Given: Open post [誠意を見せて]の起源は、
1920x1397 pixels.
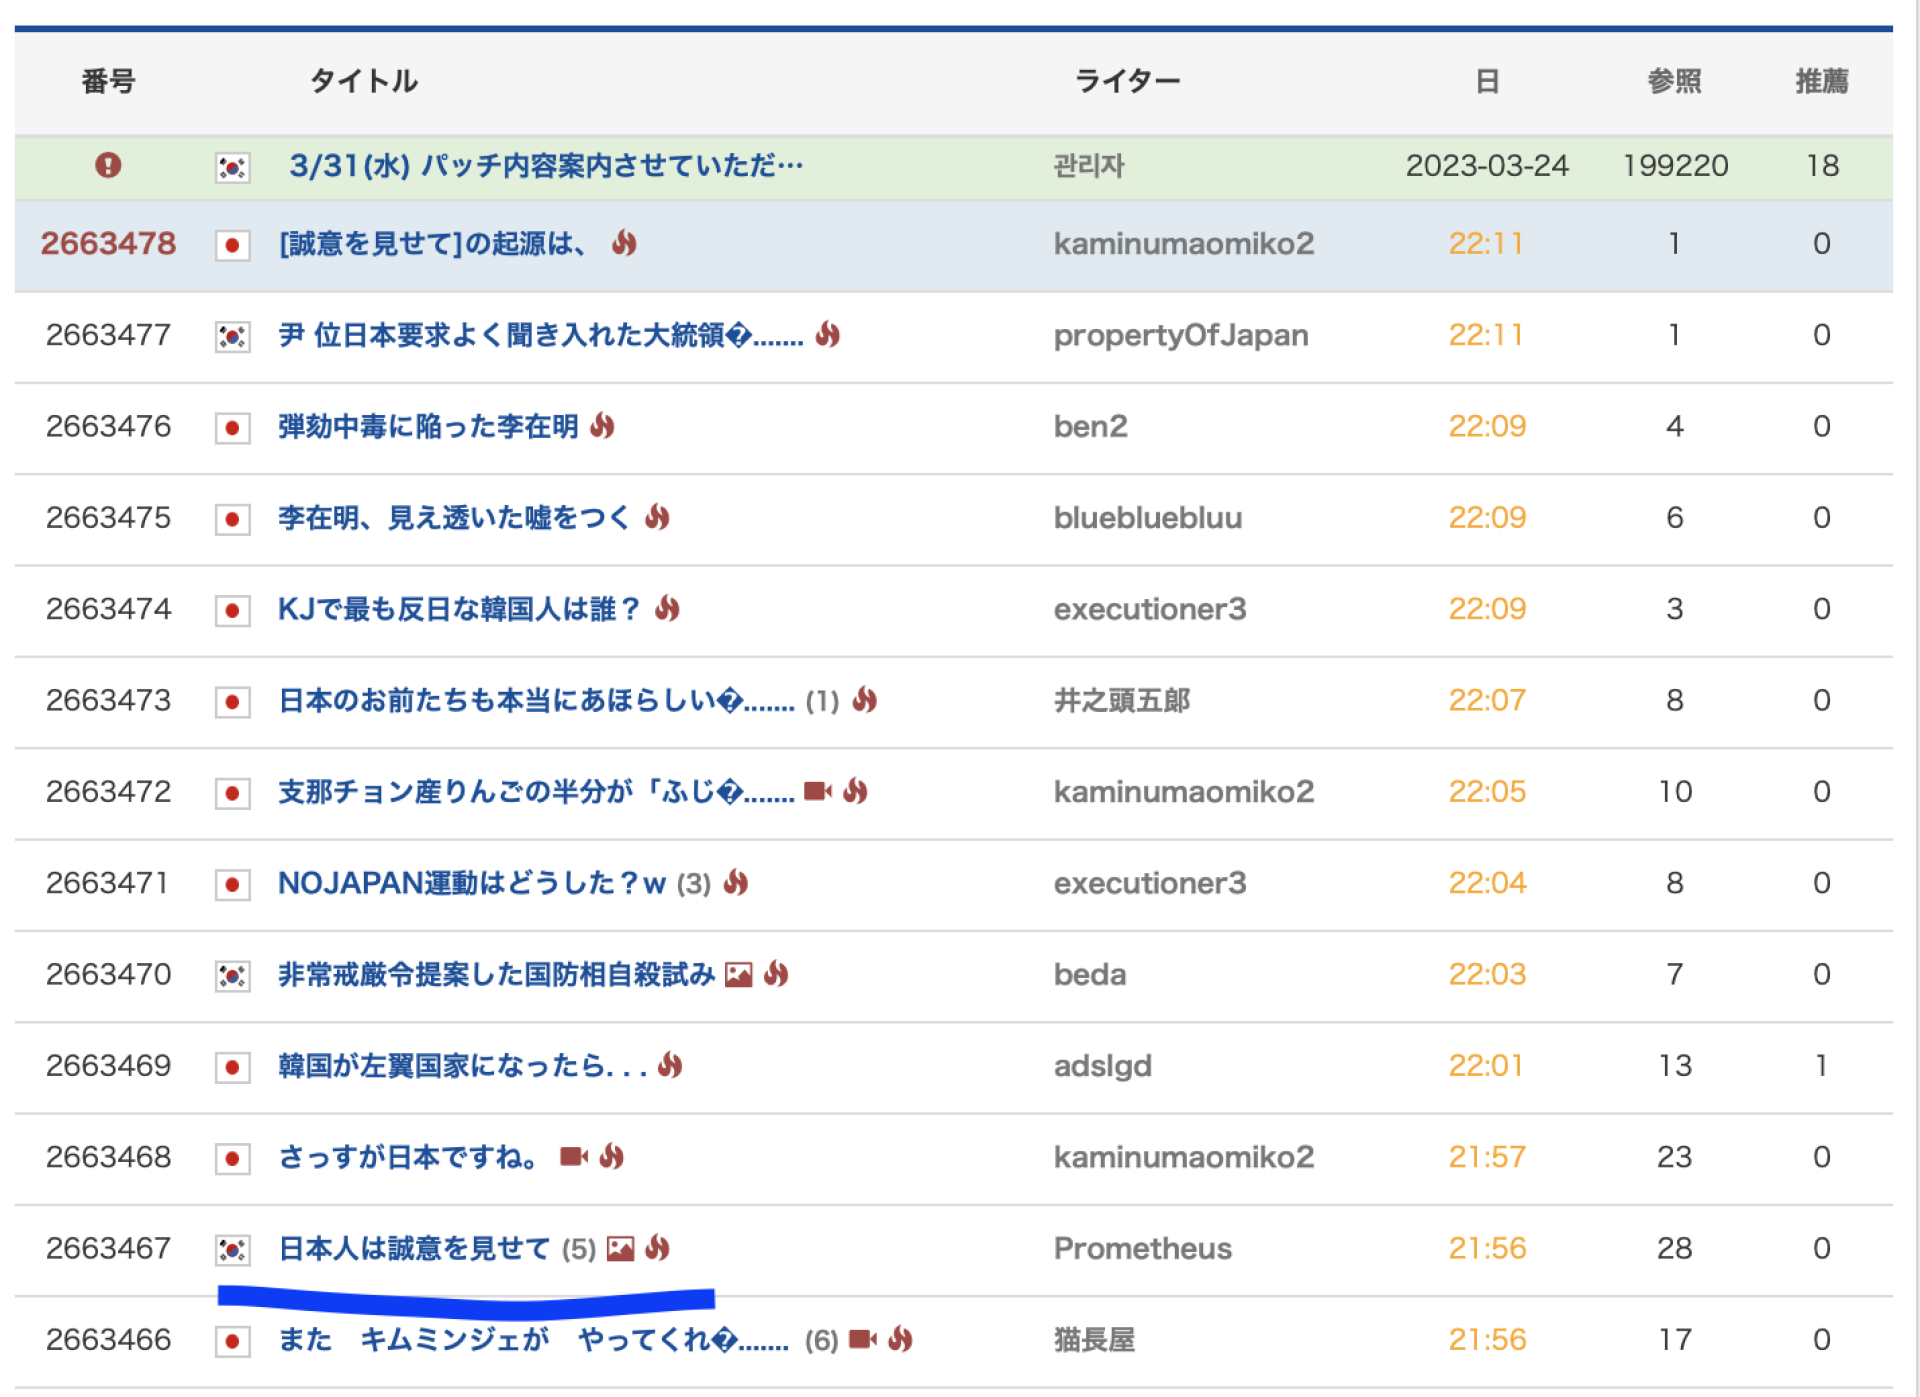Looking at the screenshot, I should point(432,243).
